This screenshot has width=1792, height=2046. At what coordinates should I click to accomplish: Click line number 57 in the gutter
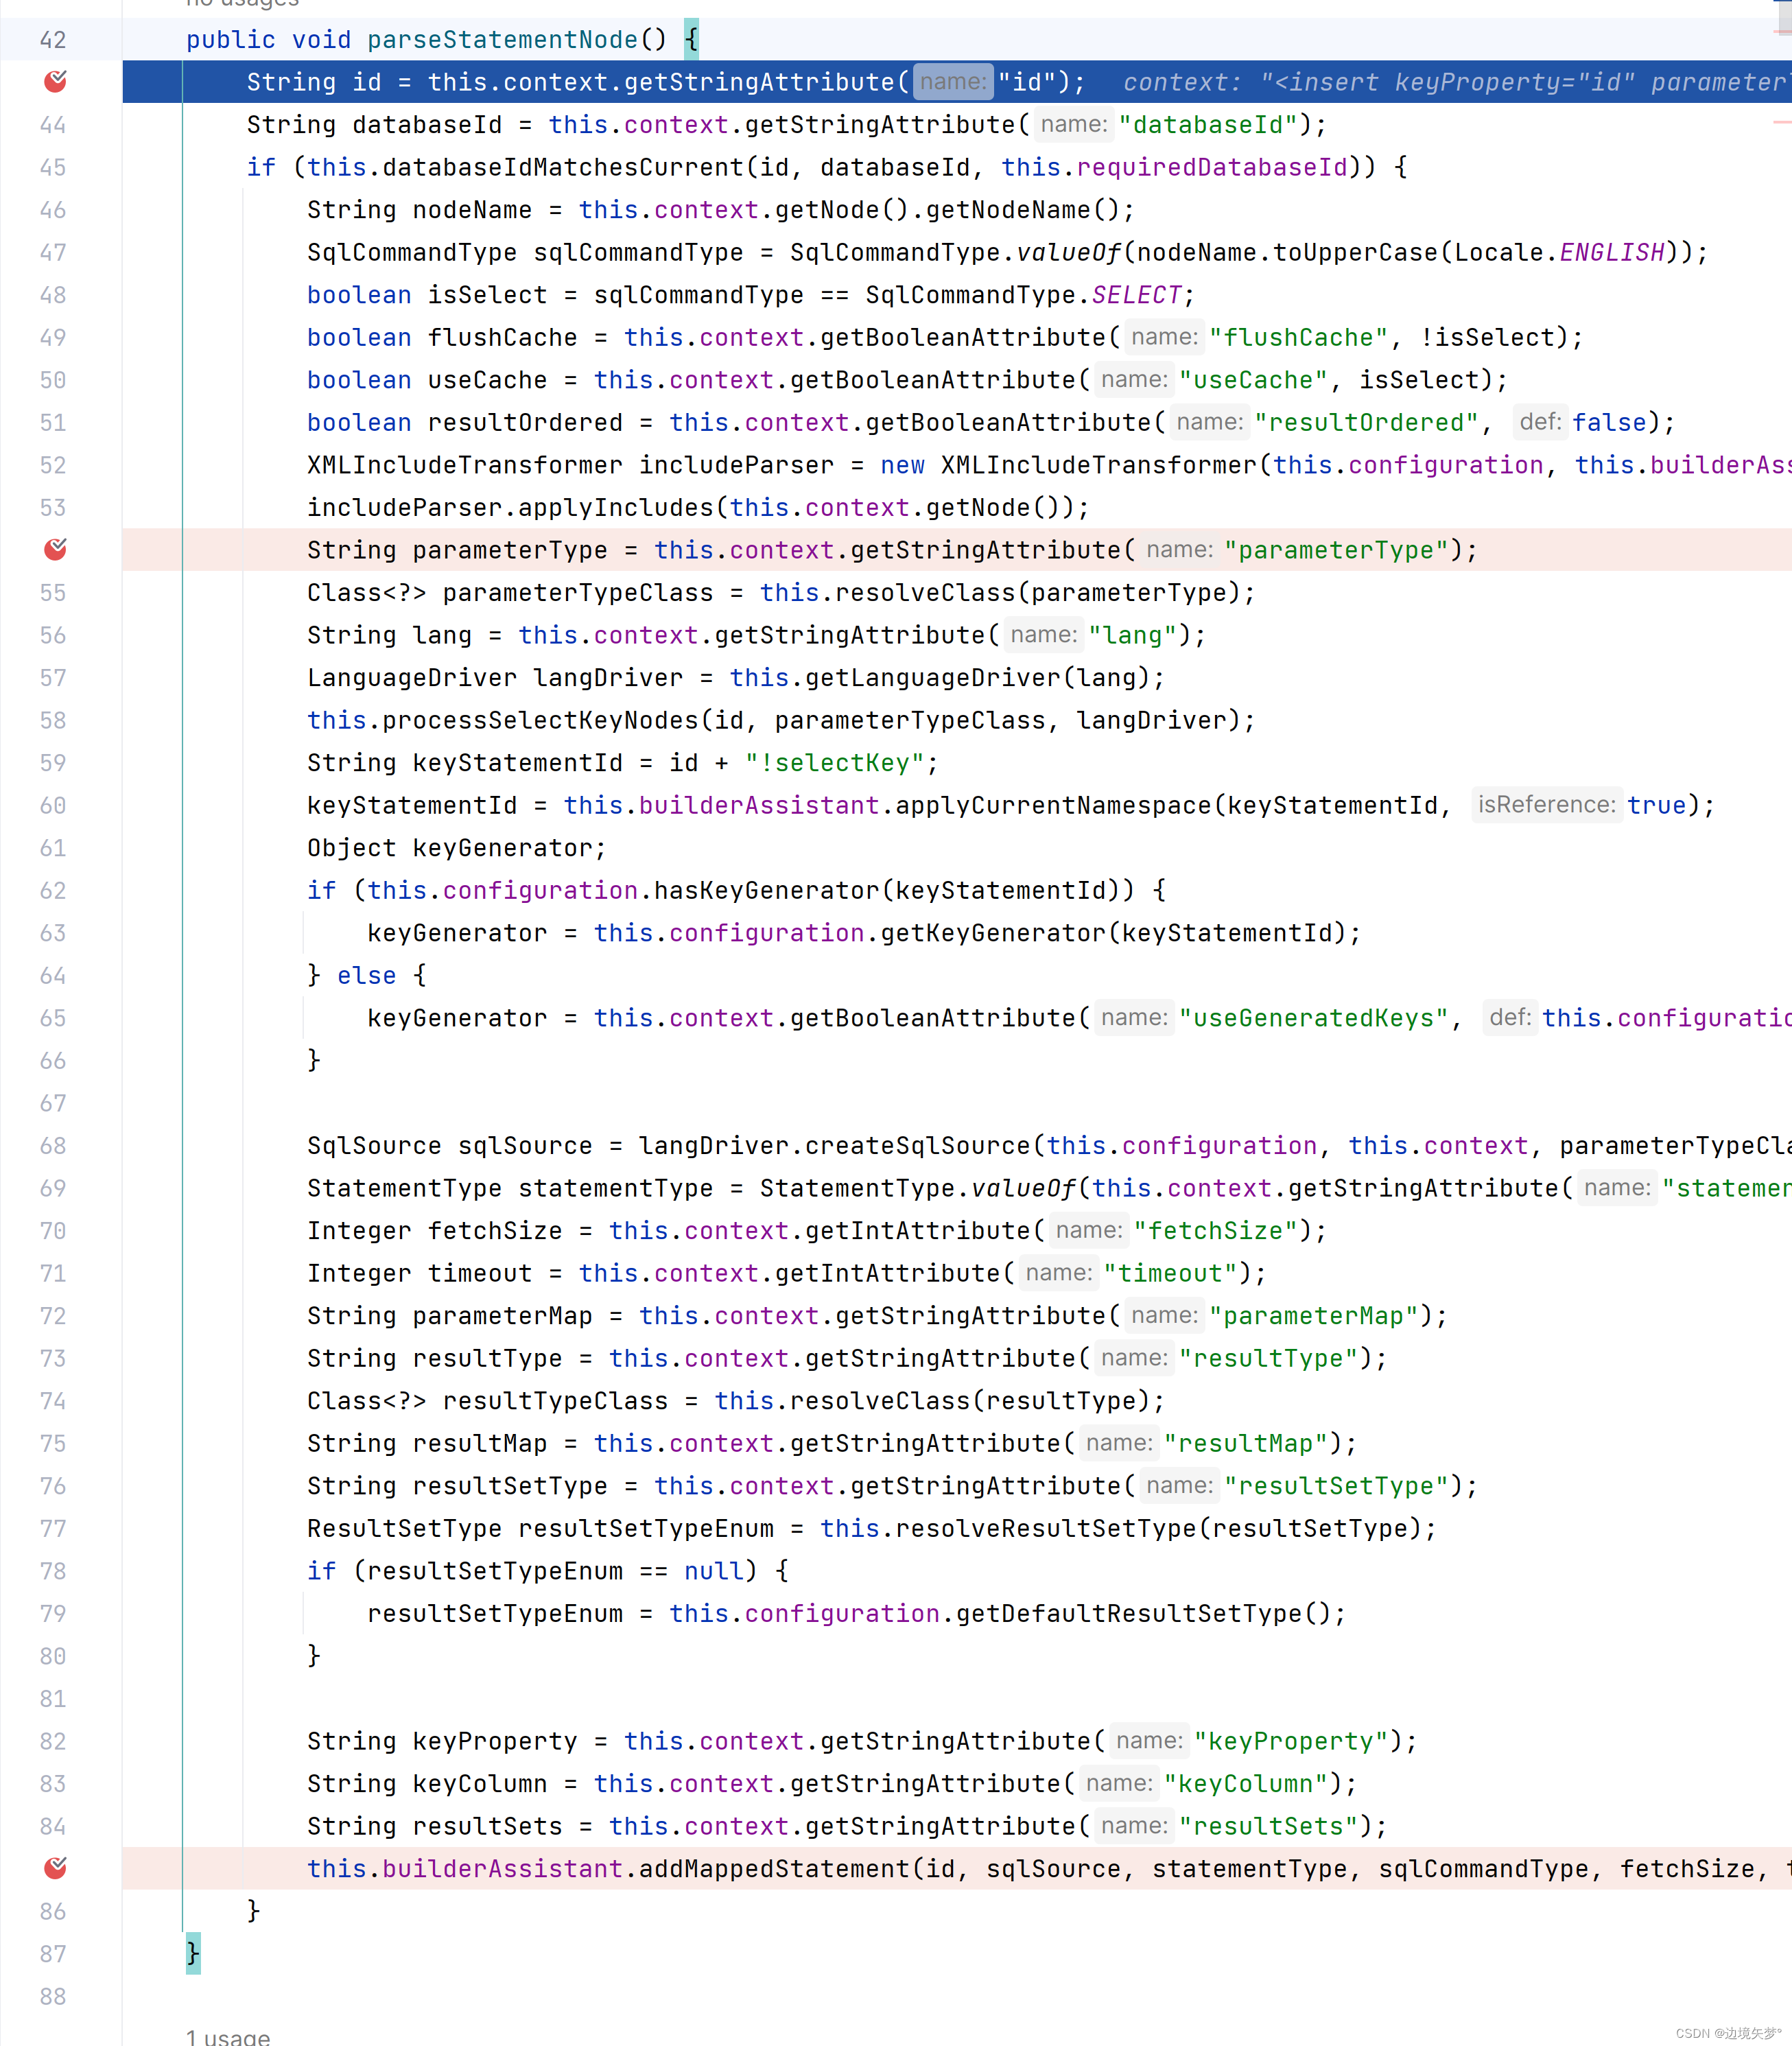pos(53,678)
